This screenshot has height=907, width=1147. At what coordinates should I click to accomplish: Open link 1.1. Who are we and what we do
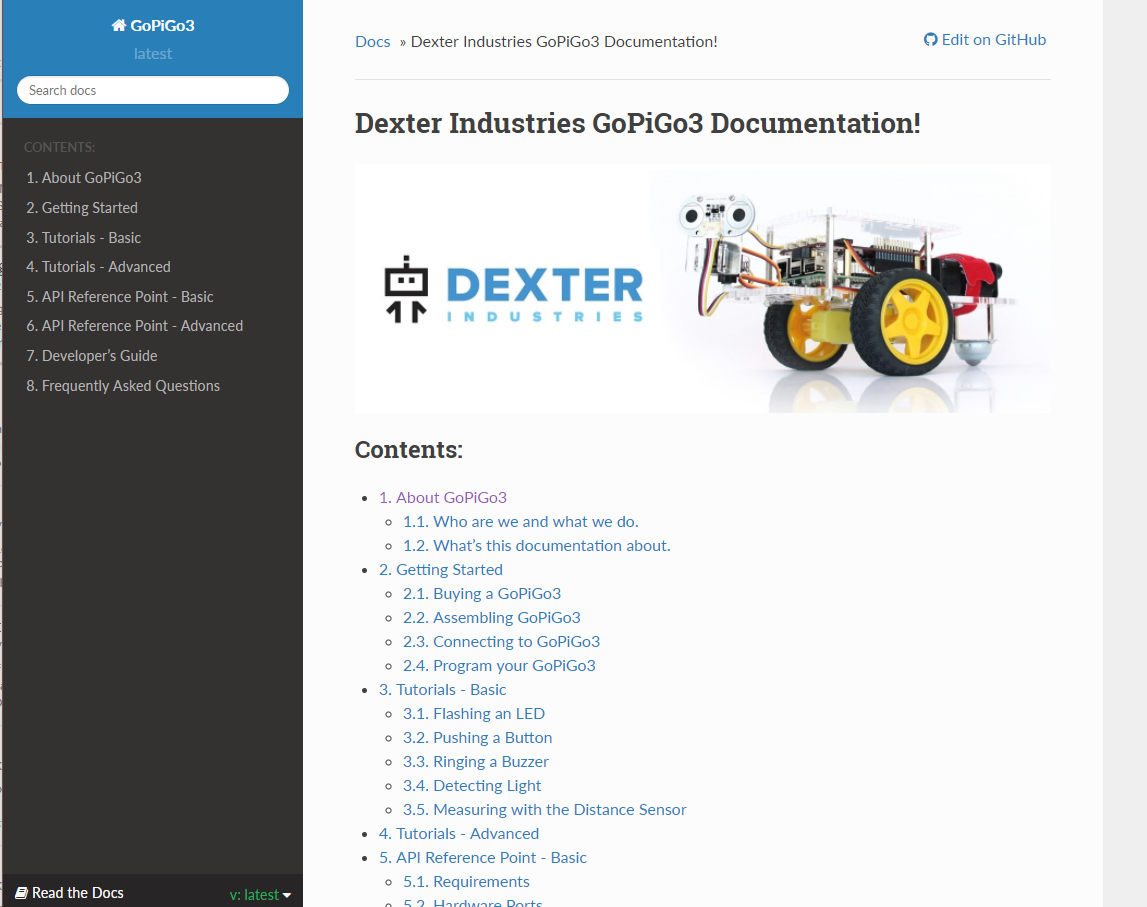521,522
